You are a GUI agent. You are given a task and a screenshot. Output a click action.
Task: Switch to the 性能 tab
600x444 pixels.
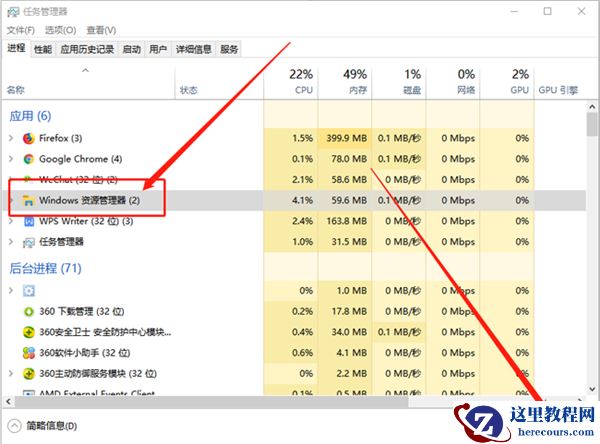coord(43,49)
